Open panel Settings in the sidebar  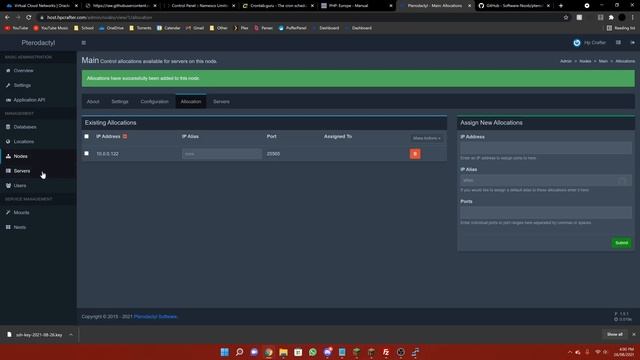[x=22, y=85]
